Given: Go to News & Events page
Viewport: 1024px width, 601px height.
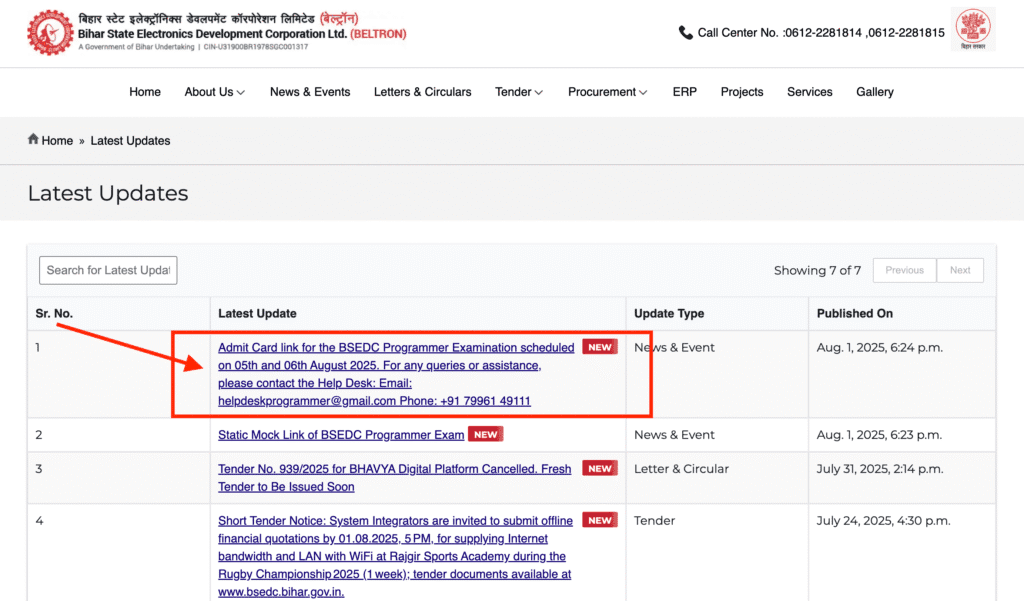Looking at the screenshot, I should point(310,92).
